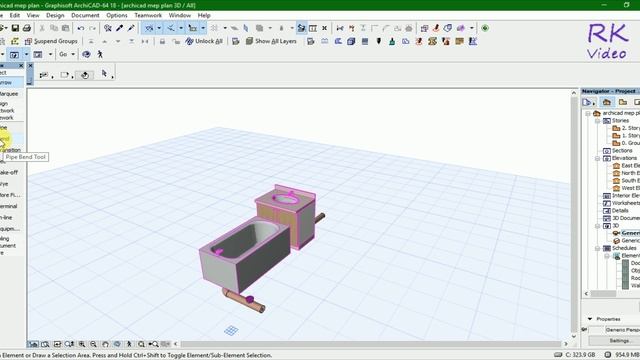
Task: Open the 3D view mode dropdown arrow
Action: 26,54
